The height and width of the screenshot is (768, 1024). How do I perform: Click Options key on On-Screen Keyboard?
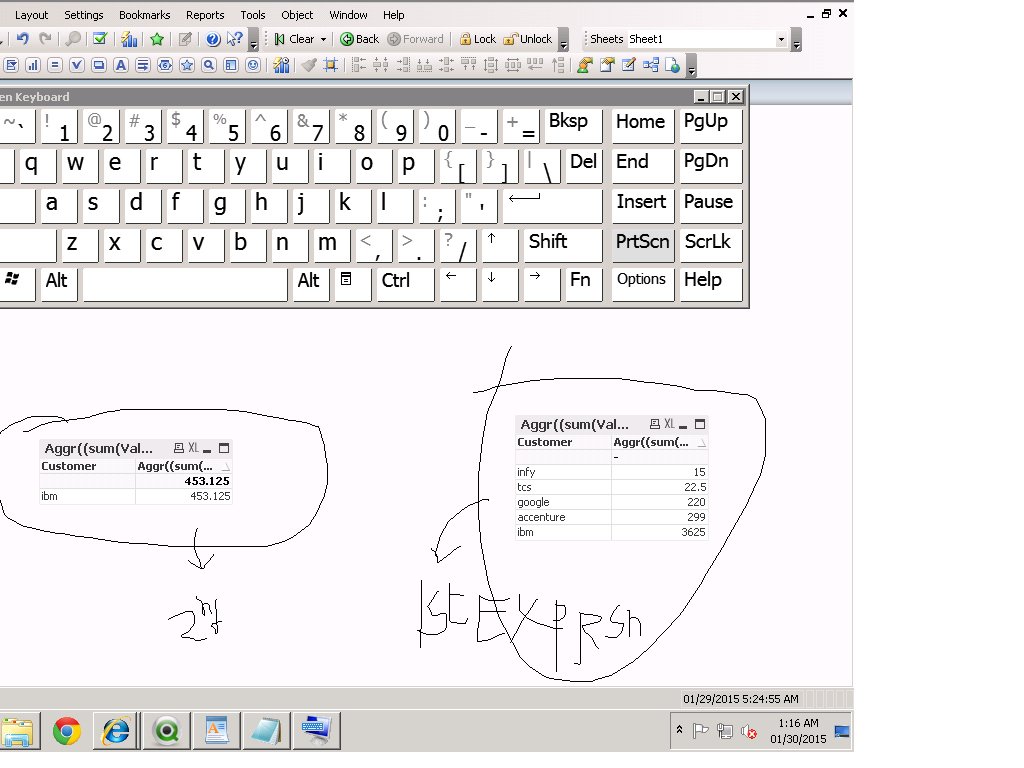[643, 284]
